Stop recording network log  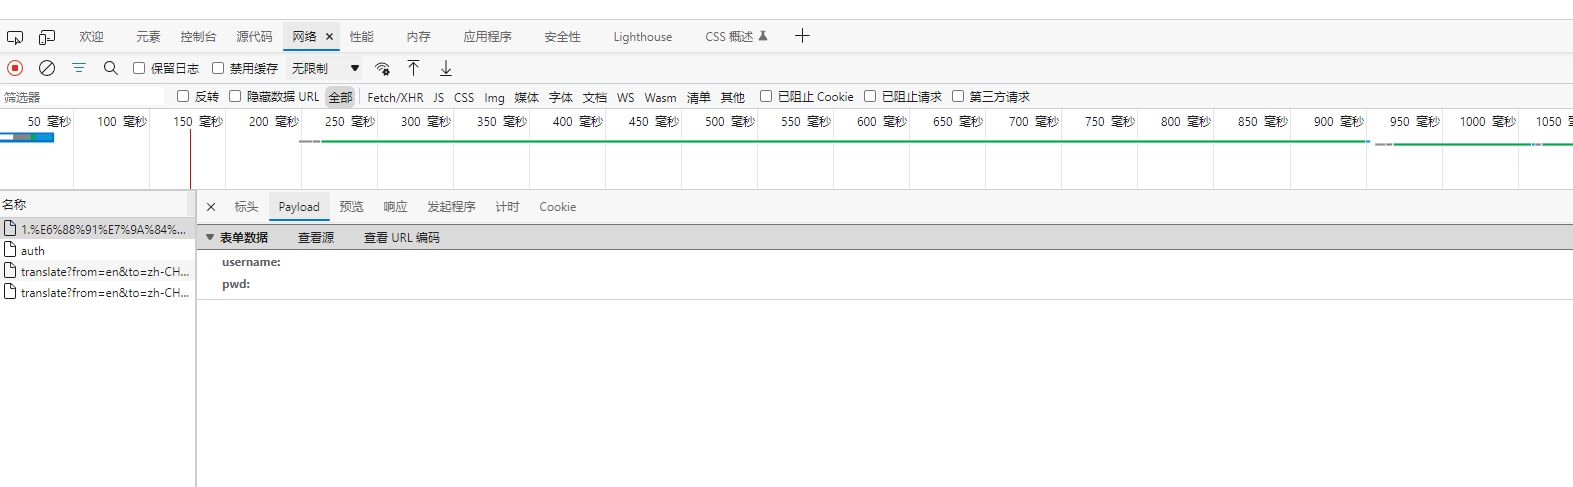[15, 68]
